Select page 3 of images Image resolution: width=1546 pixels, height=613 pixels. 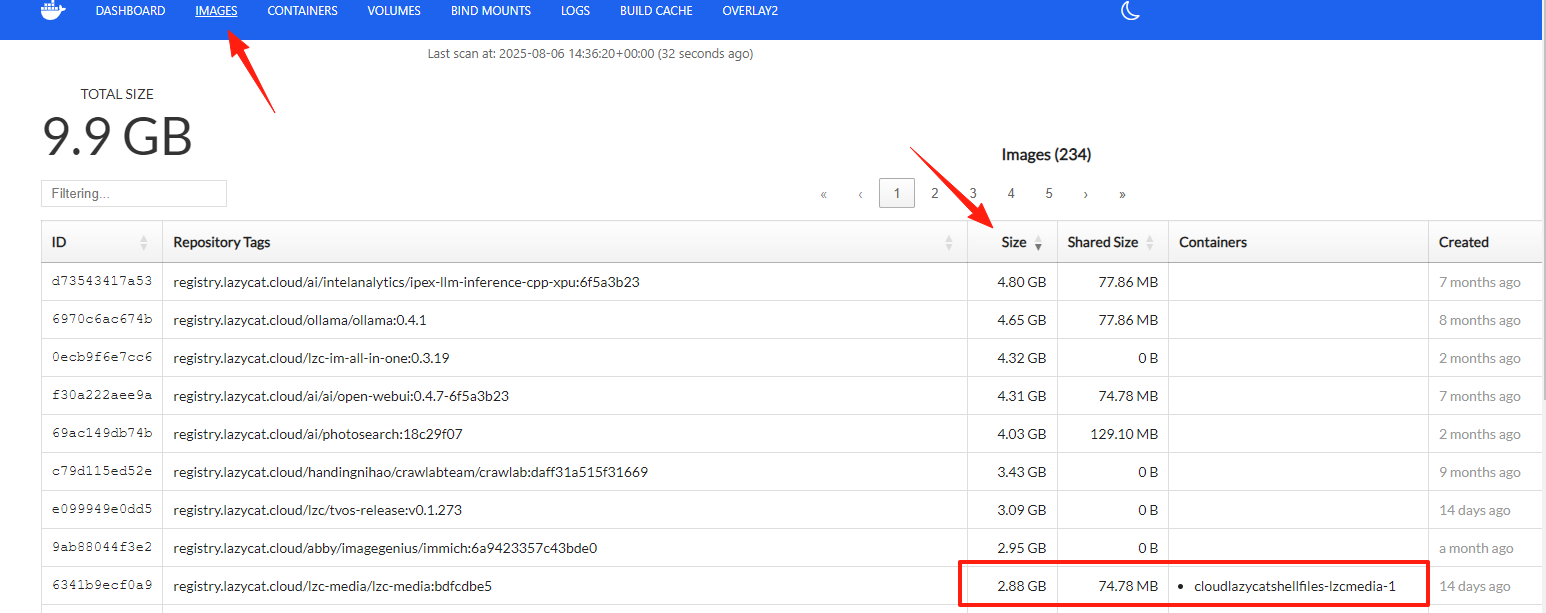pos(973,194)
